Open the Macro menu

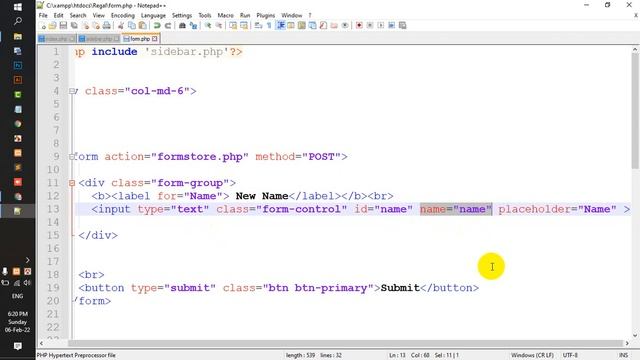point(225,16)
